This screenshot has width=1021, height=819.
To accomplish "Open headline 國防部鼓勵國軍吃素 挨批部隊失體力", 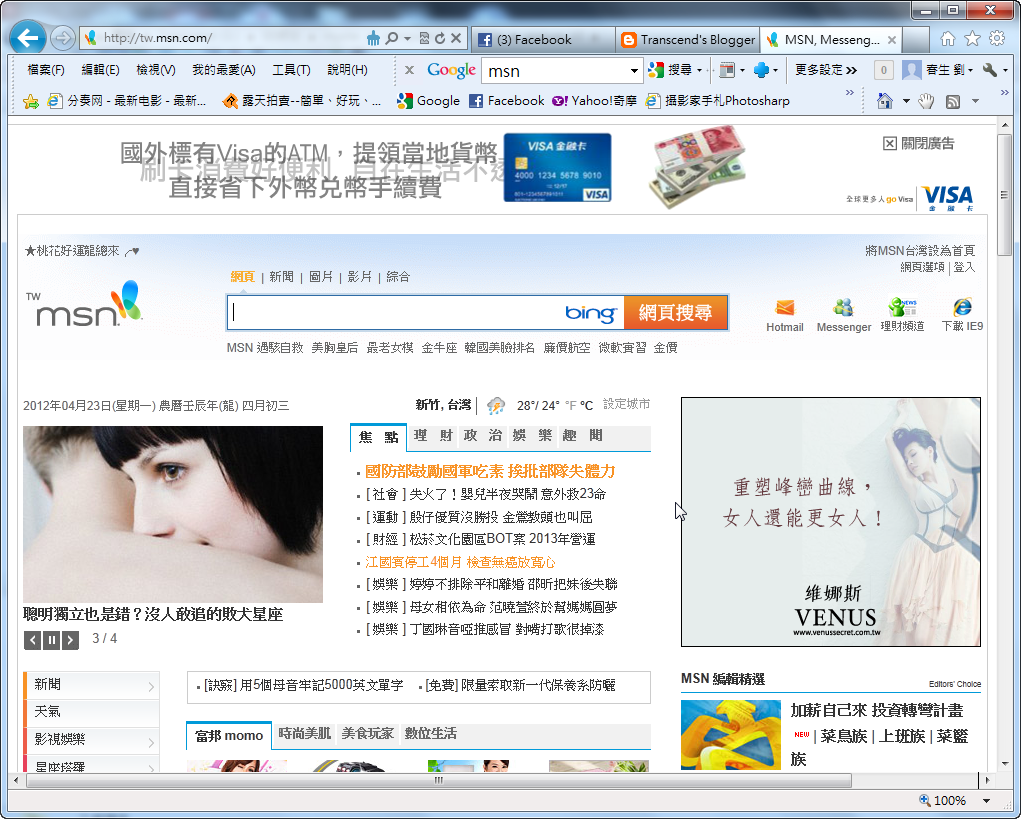I will point(490,471).
